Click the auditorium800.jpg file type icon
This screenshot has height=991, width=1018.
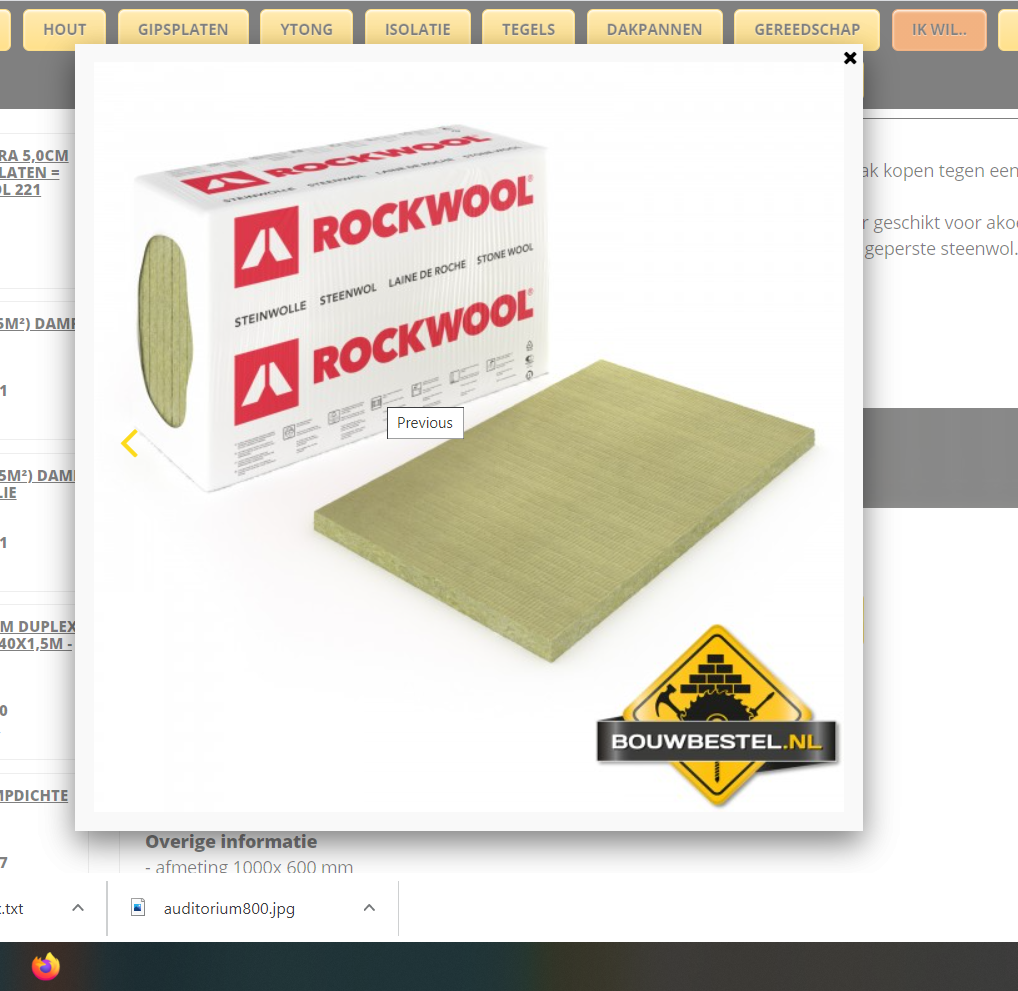point(138,907)
